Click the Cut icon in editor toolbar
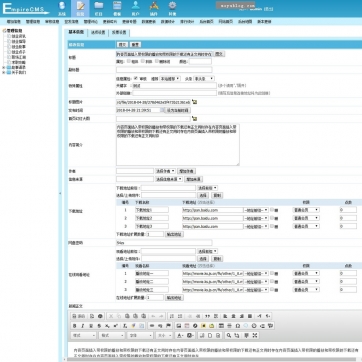The height and width of the screenshot is (362, 362). pyautogui.click(x=111, y=316)
